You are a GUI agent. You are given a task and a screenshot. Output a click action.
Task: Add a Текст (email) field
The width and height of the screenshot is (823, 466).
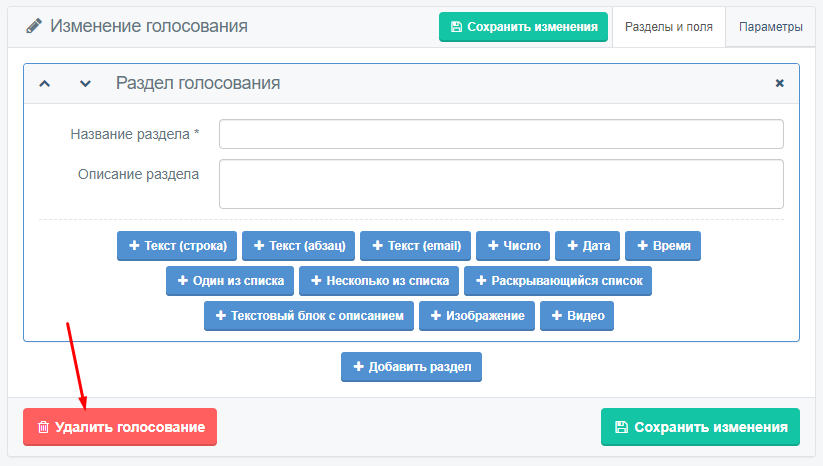416,246
